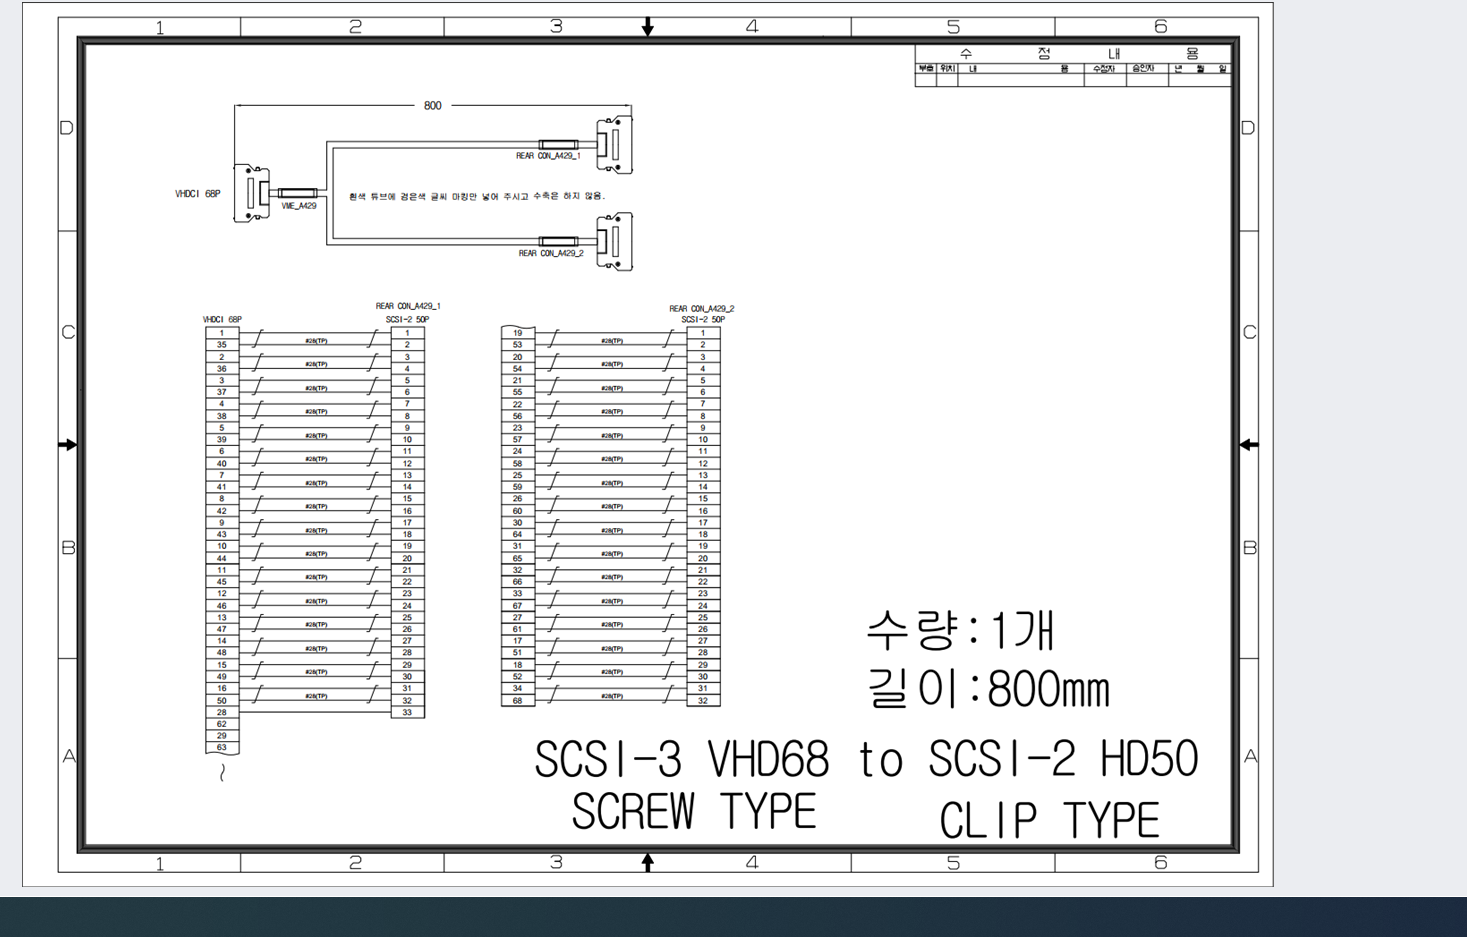
Task: Click the VME_A429 cable label sleeve
Action: [297, 193]
